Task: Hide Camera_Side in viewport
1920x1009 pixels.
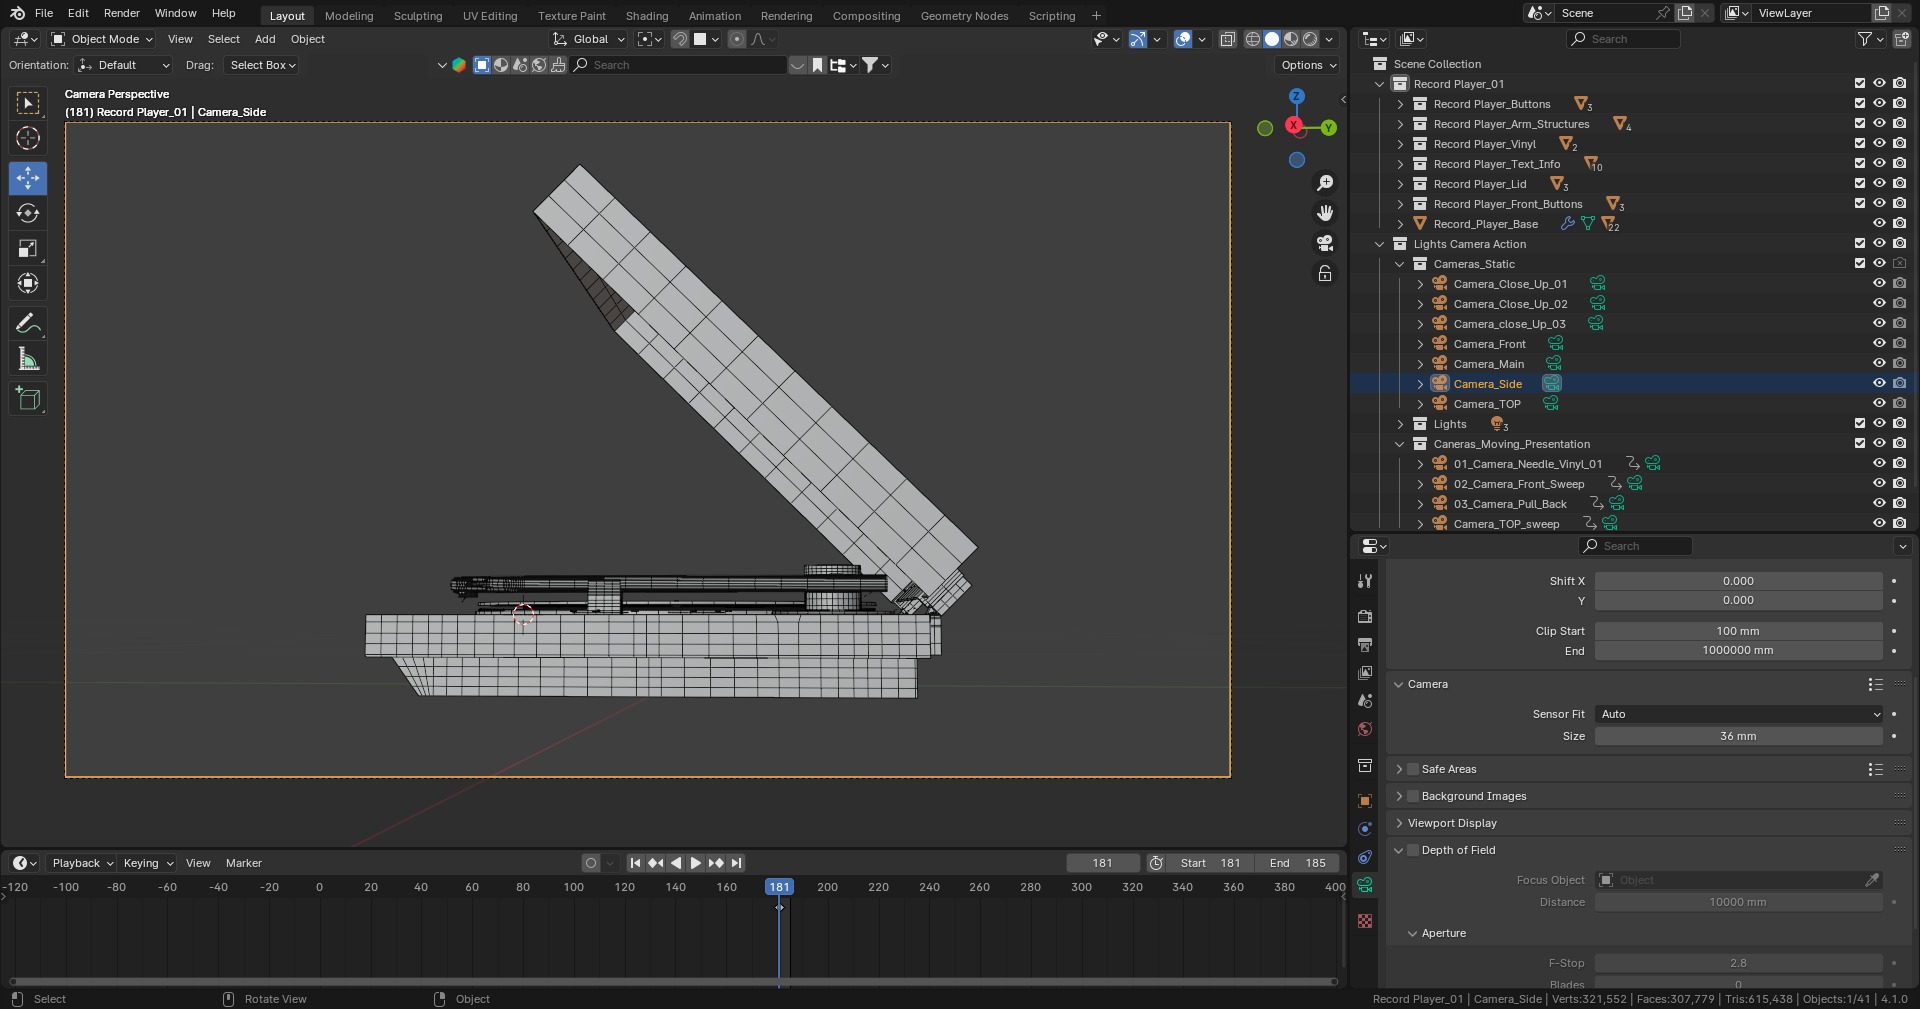Action: 1879,383
